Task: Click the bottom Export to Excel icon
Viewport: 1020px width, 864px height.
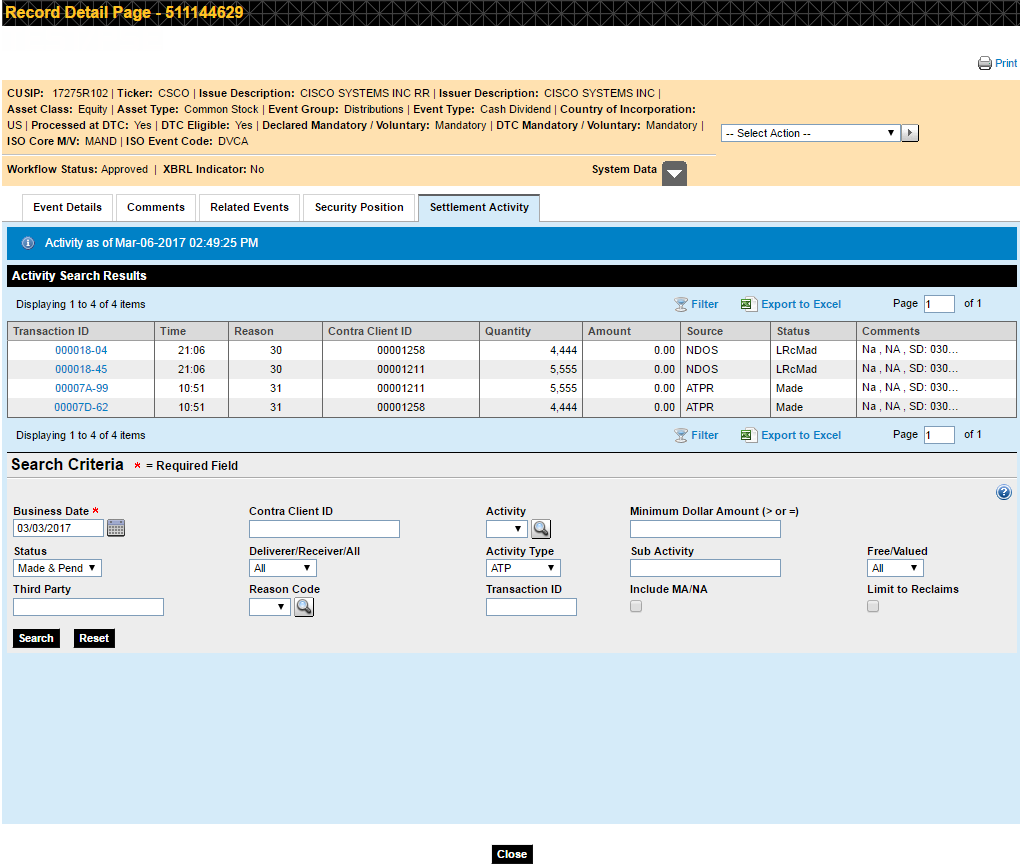Action: pos(748,435)
